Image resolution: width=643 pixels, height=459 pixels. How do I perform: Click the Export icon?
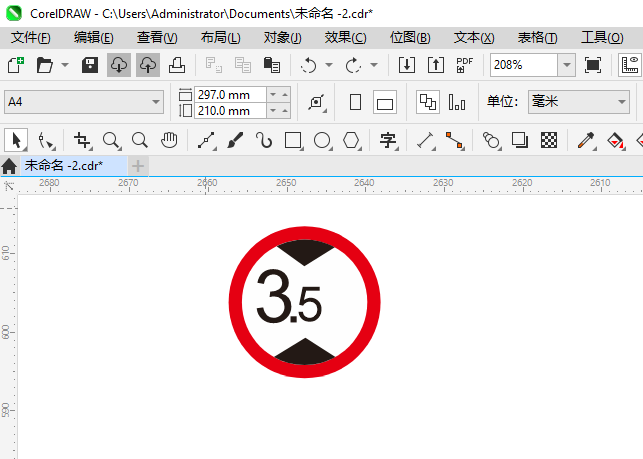pyautogui.click(x=436, y=65)
